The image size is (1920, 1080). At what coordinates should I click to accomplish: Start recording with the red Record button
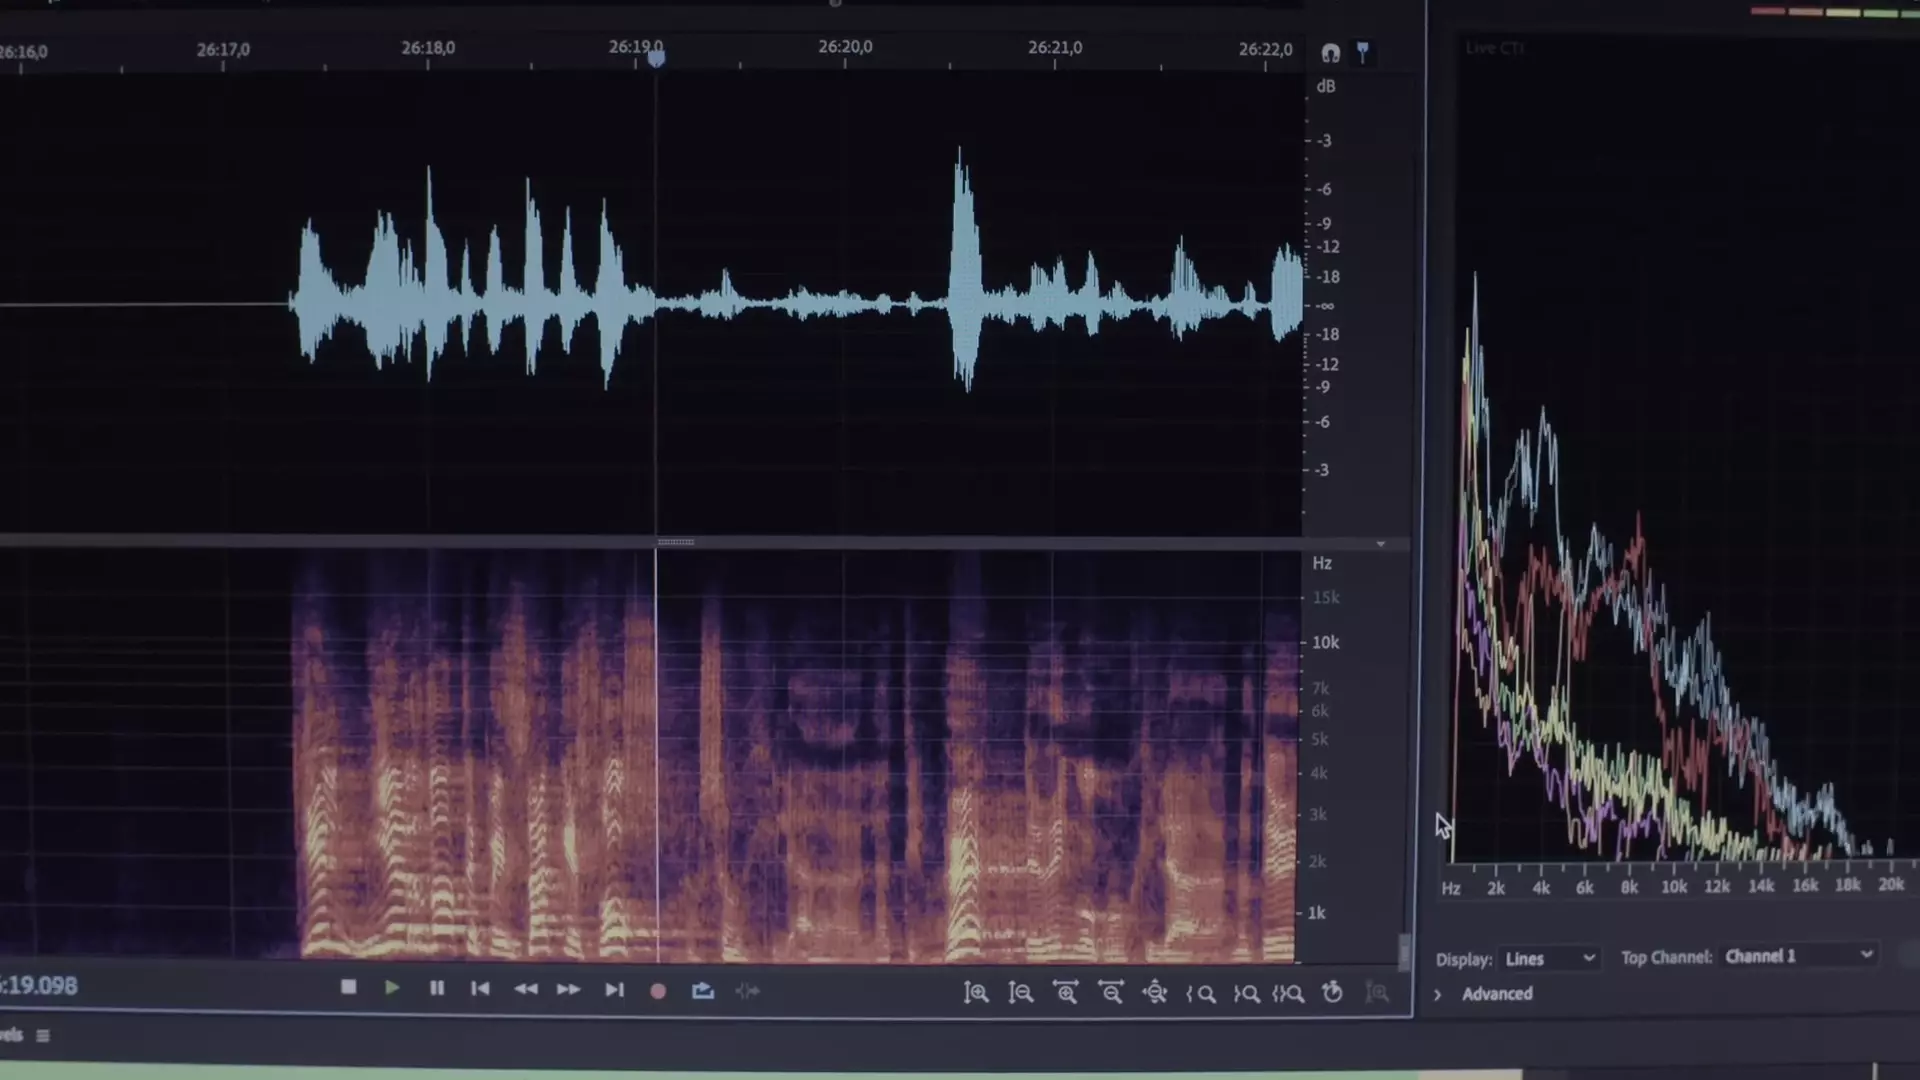[658, 991]
